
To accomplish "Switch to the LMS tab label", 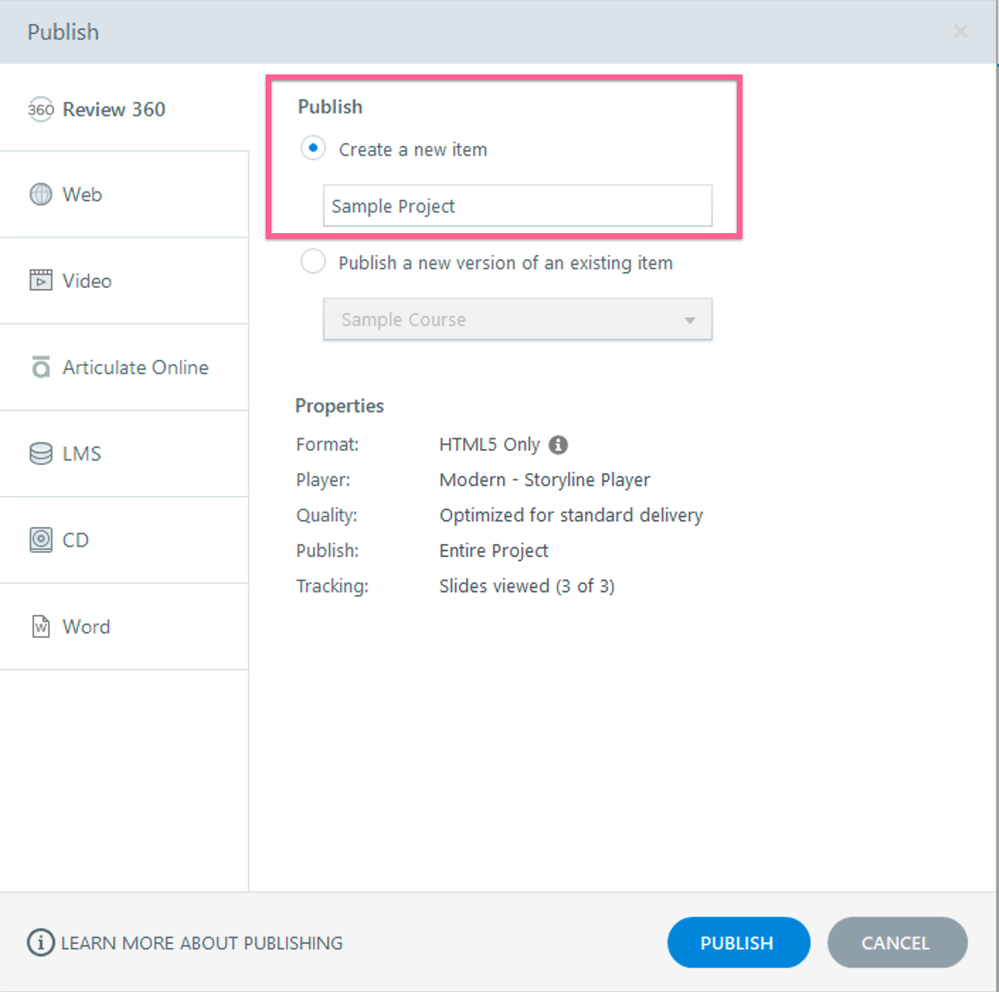I will pos(82,454).
